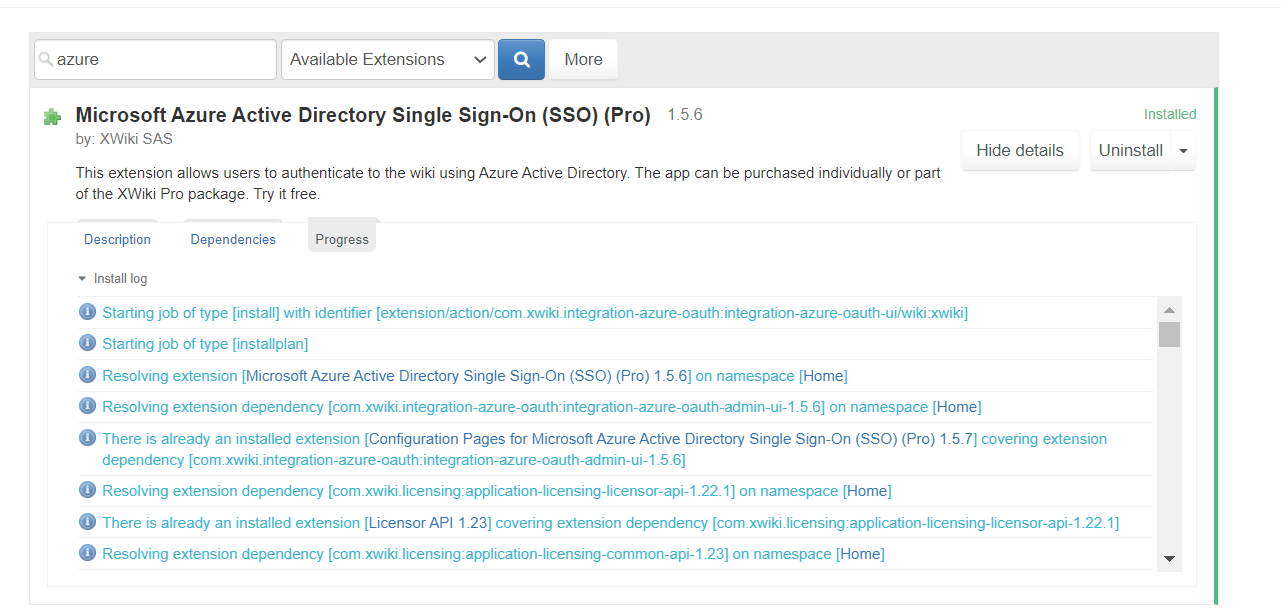Open the Available Extensions dropdown
Viewport: 1281px width, 616px height.
coord(387,59)
